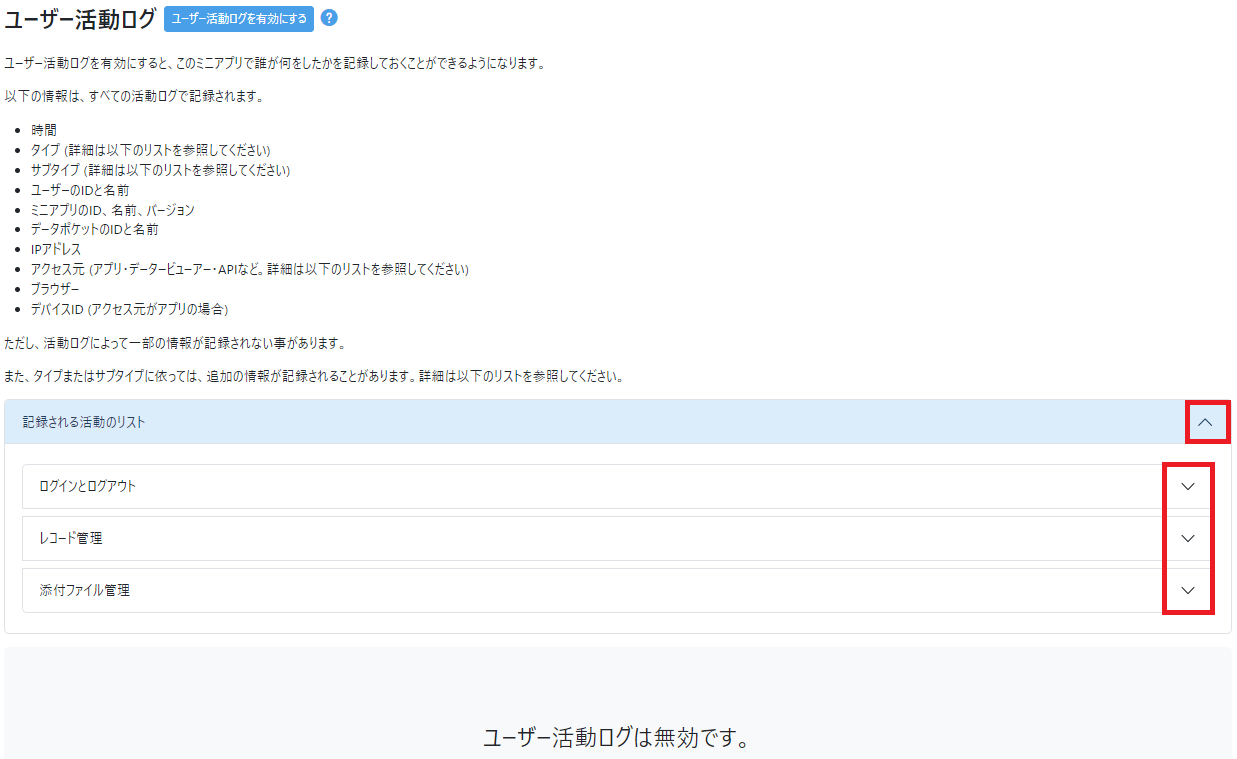This screenshot has height=759, width=1237.
Task: Click the help icon next to the enable button
Action: pos(330,18)
